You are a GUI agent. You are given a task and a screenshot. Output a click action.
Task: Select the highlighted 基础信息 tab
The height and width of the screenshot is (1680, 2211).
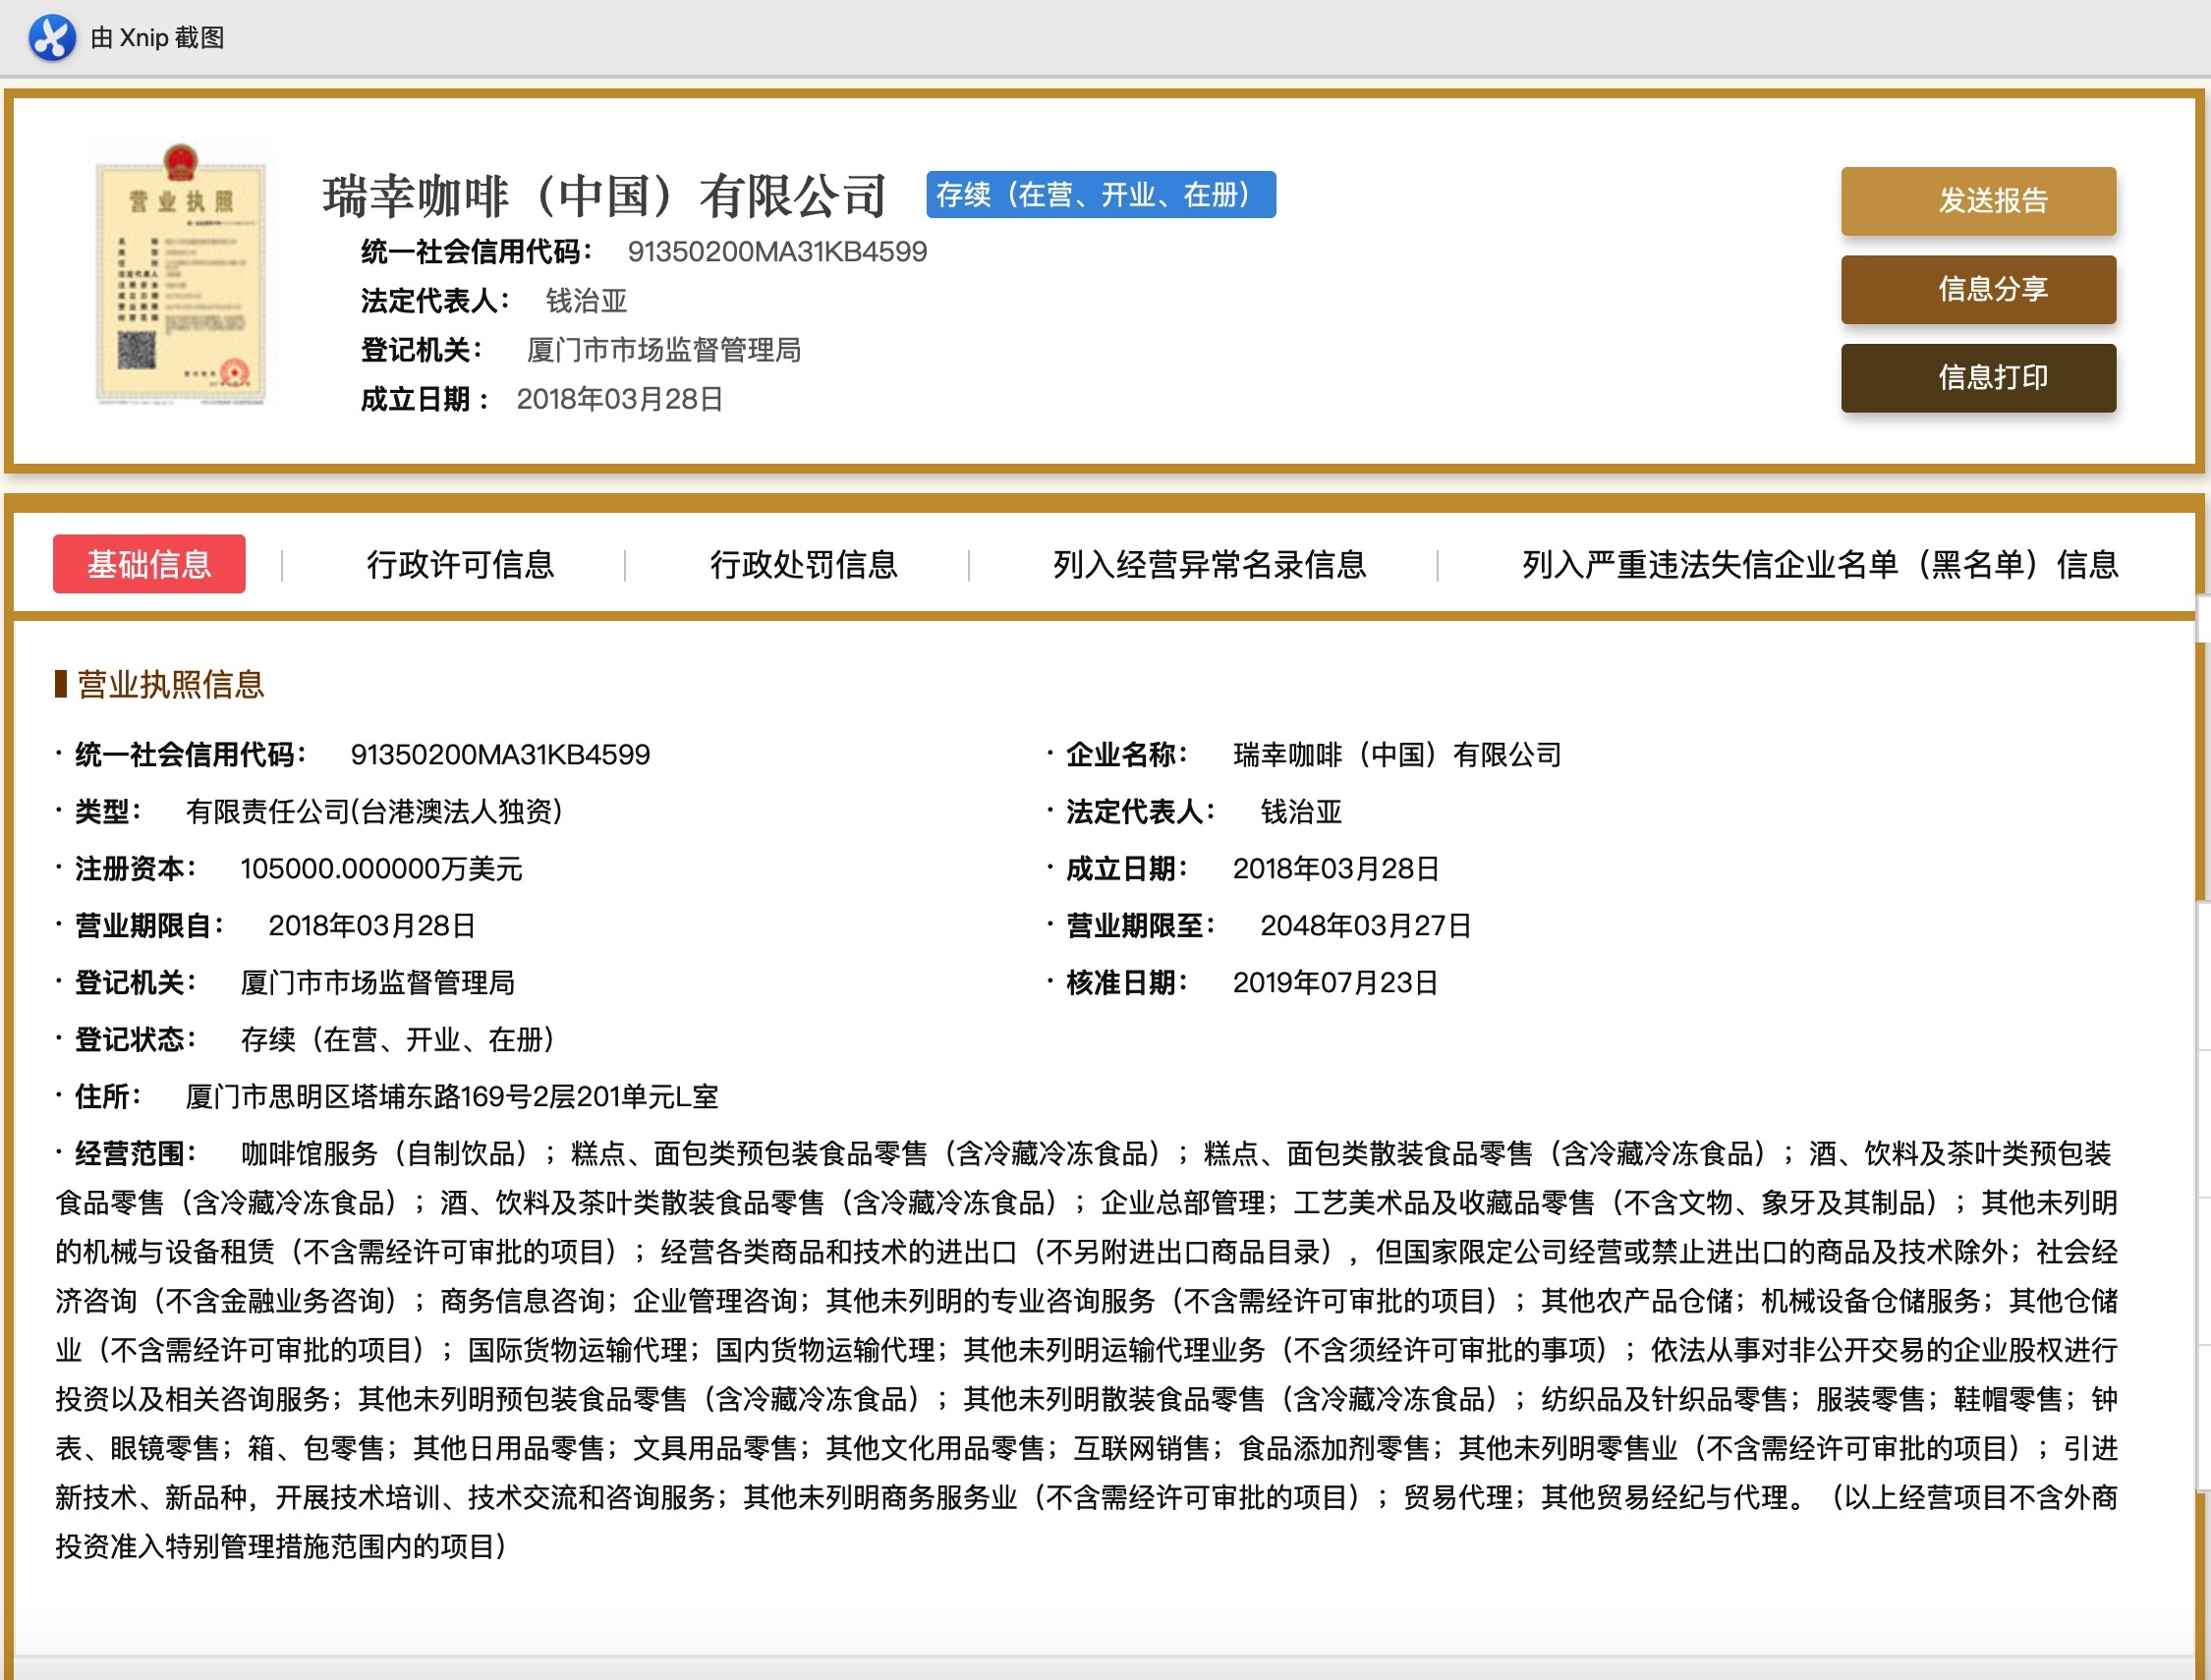[x=148, y=564]
